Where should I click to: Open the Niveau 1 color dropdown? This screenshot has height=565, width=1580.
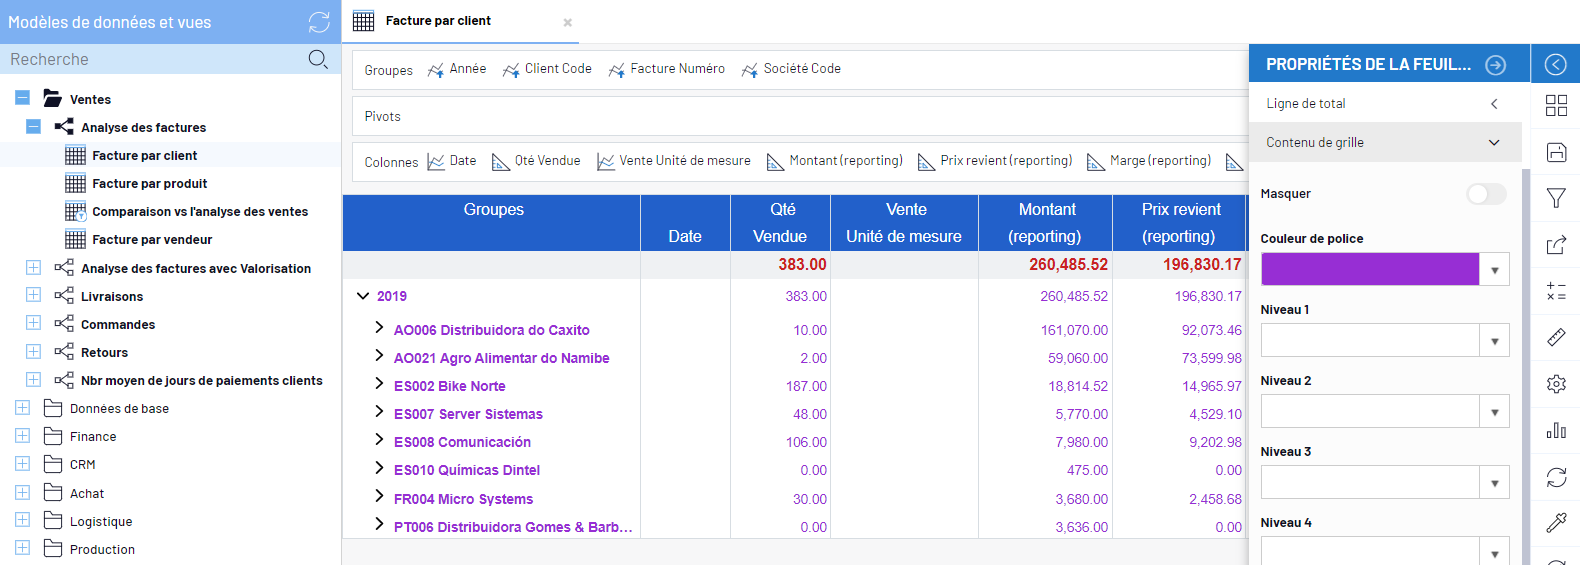pyautogui.click(x=1494, y=341)
